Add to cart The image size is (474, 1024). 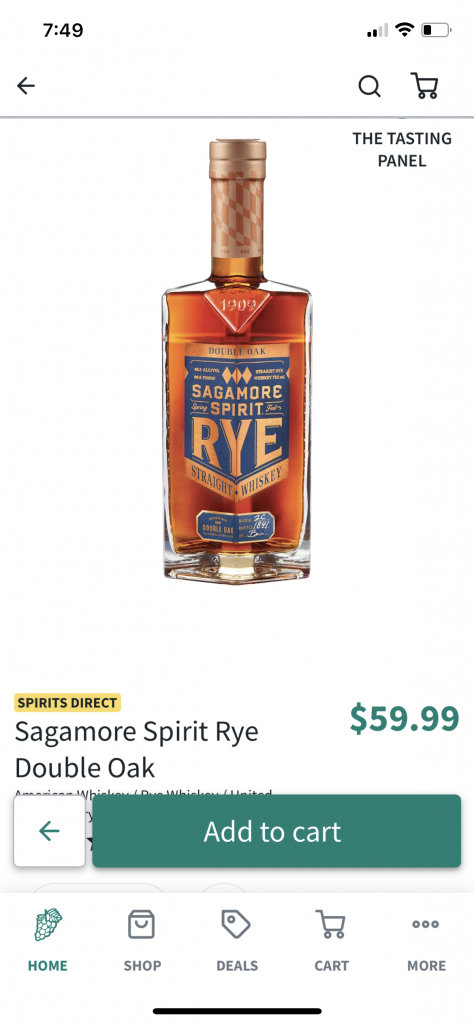tap(277, 831)
